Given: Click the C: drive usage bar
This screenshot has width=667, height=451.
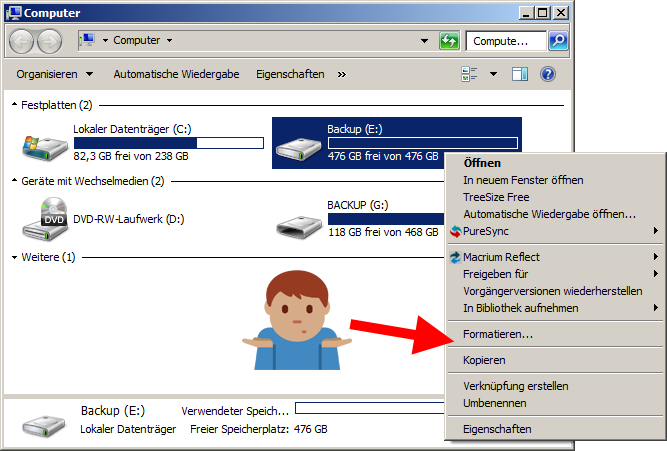Looking at the screenshot, I should [168, 143].
